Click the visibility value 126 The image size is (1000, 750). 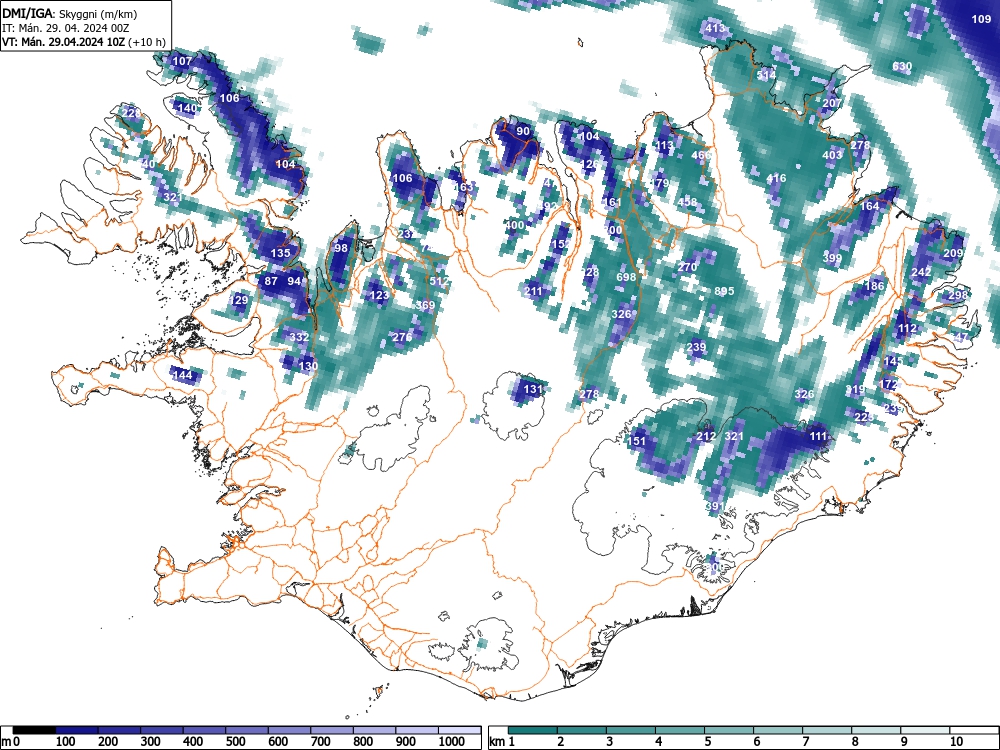pyautogui.click(x=590, y=165)
